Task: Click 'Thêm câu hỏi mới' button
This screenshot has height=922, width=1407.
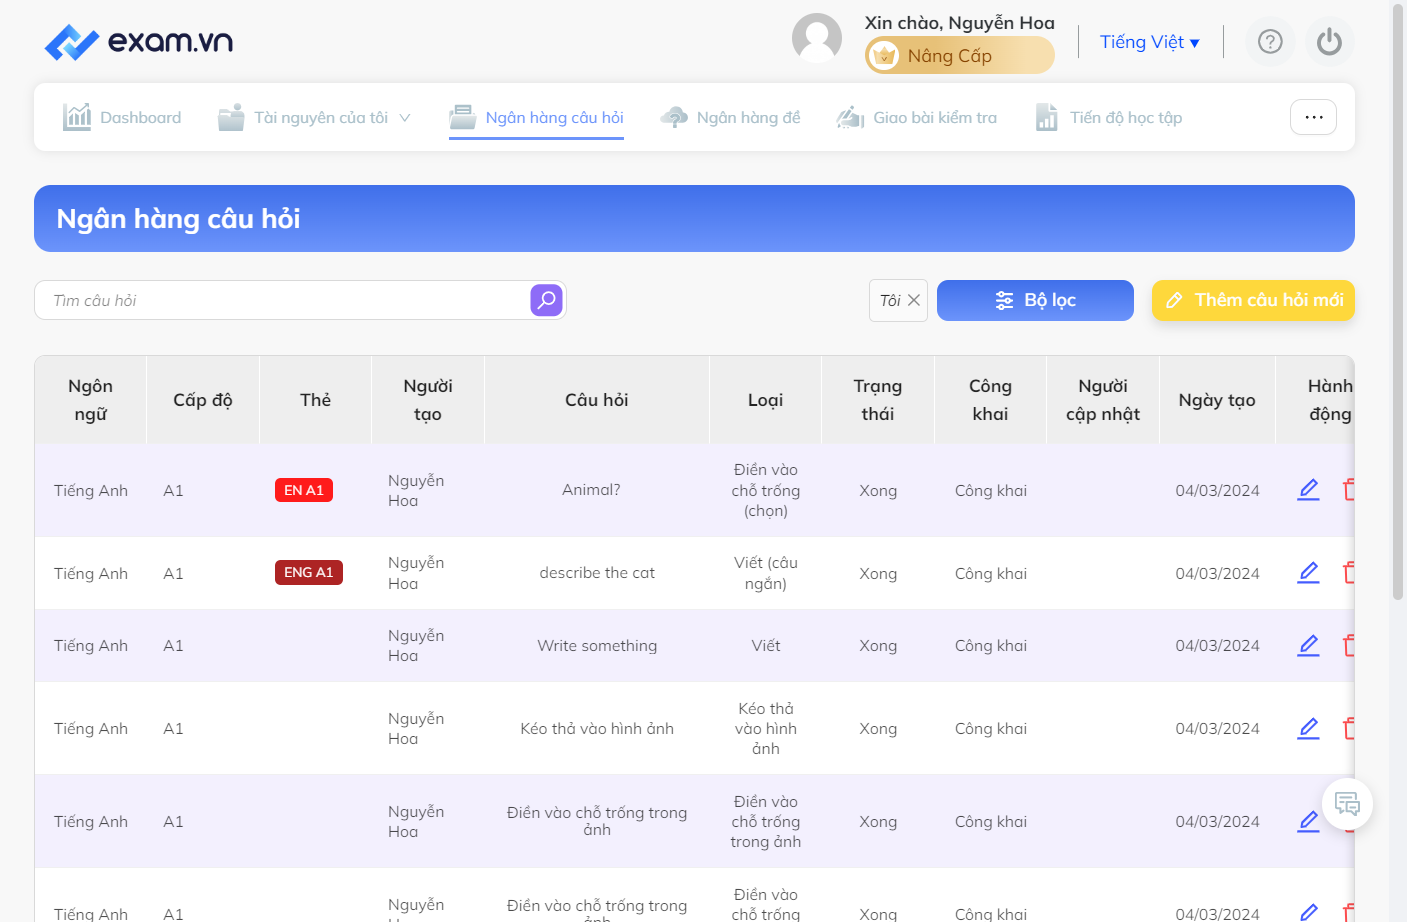Action: [1253, 300]
